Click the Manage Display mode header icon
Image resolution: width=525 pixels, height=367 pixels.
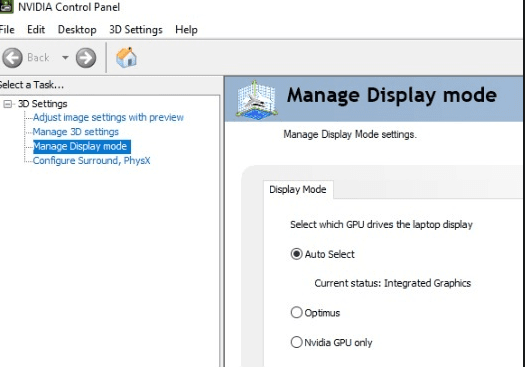pos(257,99)
